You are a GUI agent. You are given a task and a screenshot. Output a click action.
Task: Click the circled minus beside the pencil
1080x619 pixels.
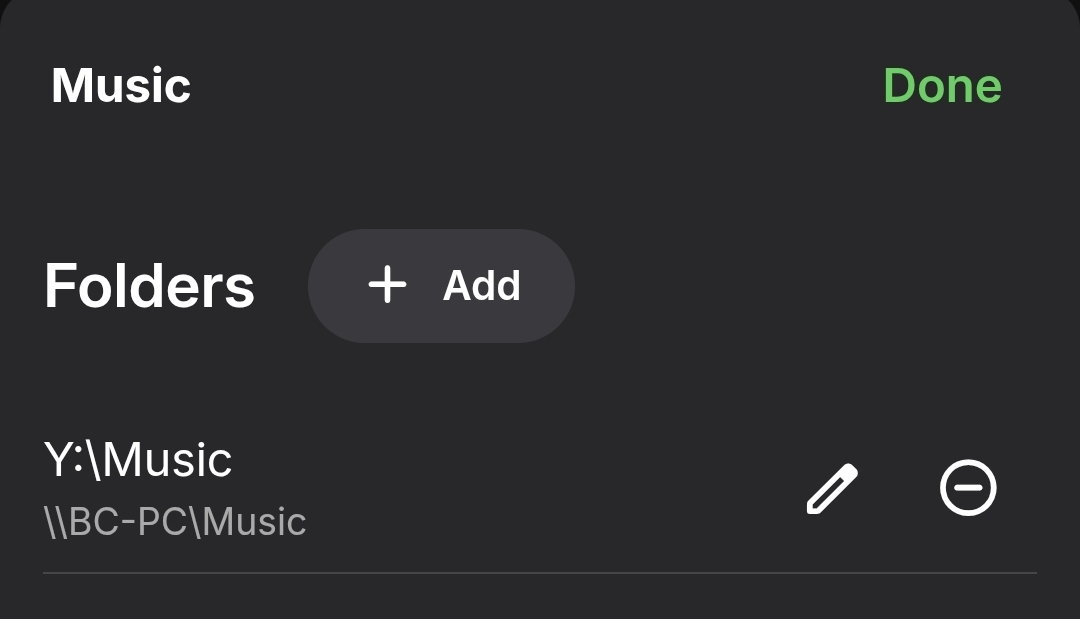coord(968,489)
